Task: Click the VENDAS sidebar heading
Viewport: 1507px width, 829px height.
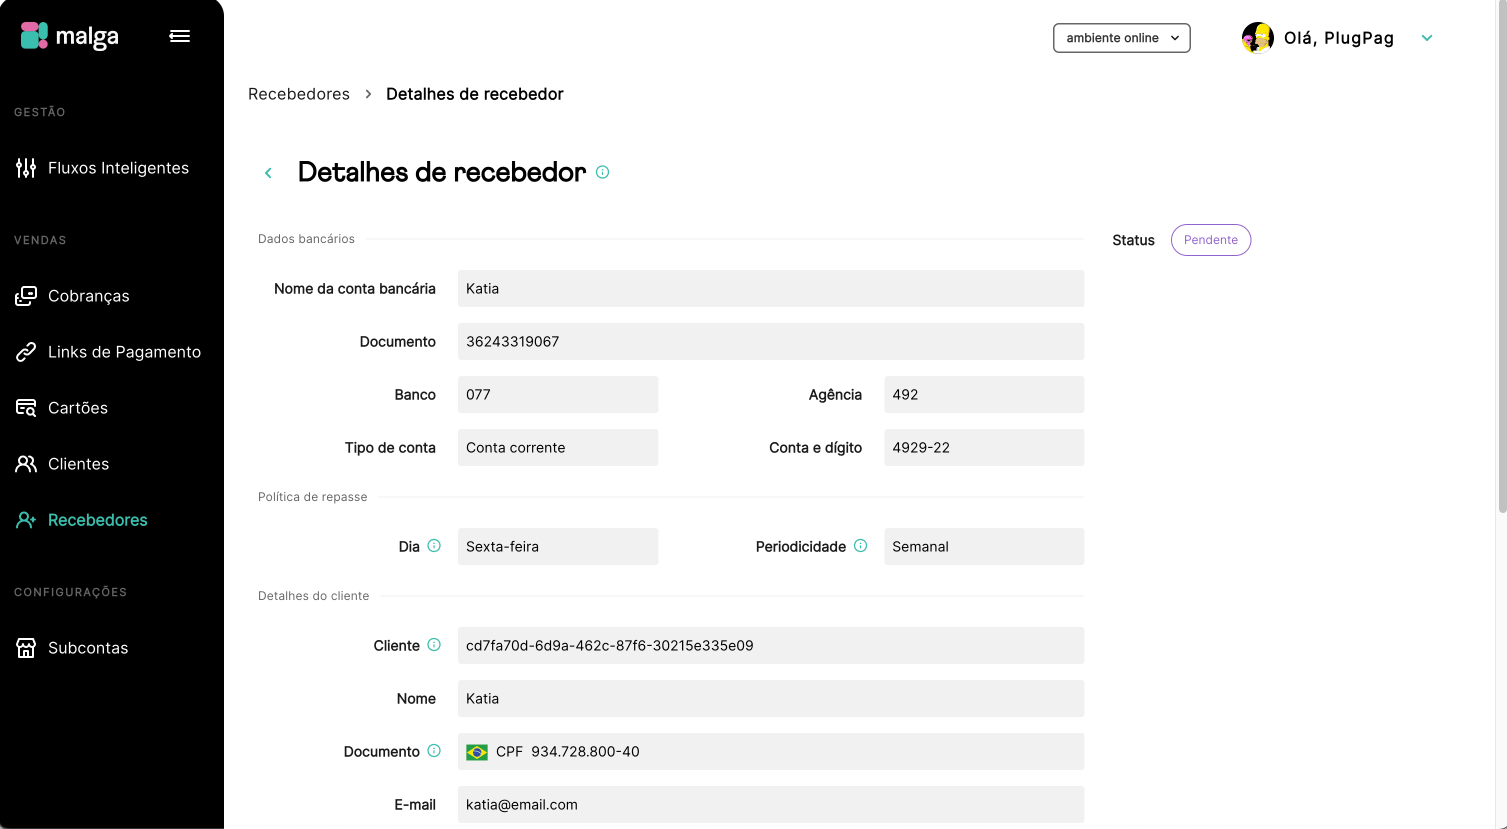Action: point(40,240)
